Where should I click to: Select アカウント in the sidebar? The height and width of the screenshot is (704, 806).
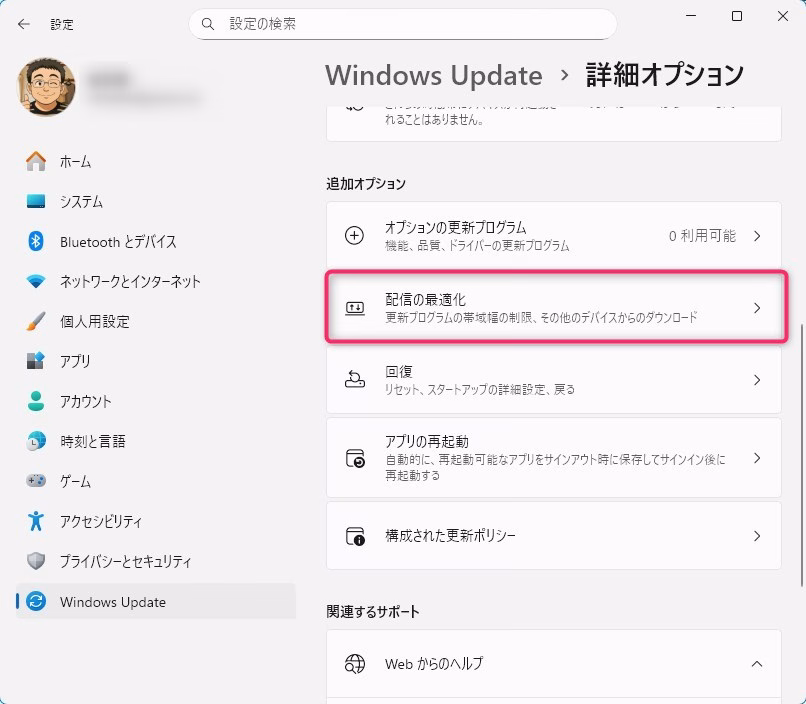85,401
